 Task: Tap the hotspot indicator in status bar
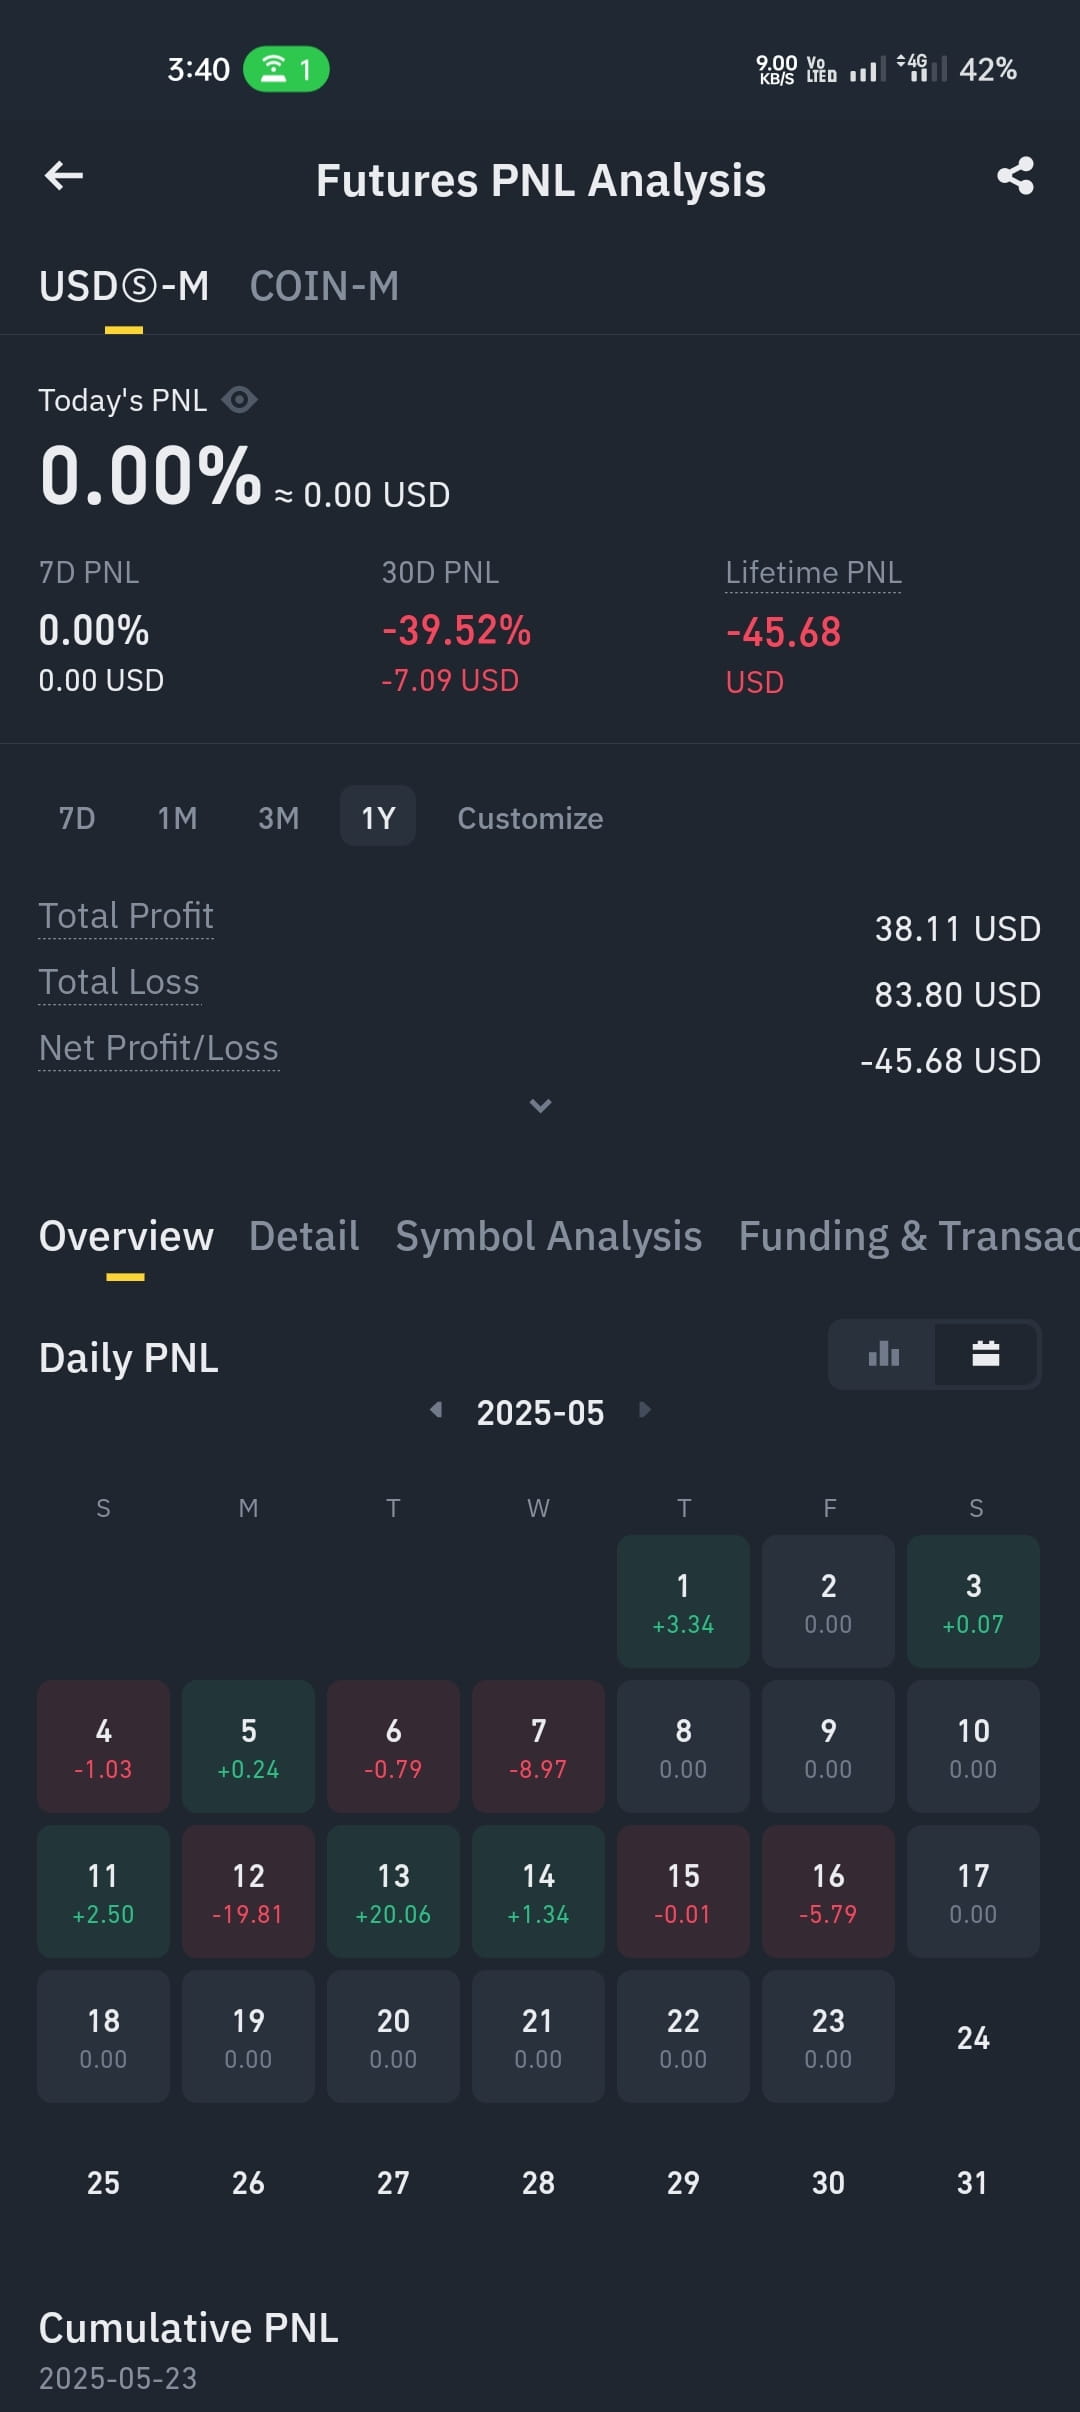286,69
